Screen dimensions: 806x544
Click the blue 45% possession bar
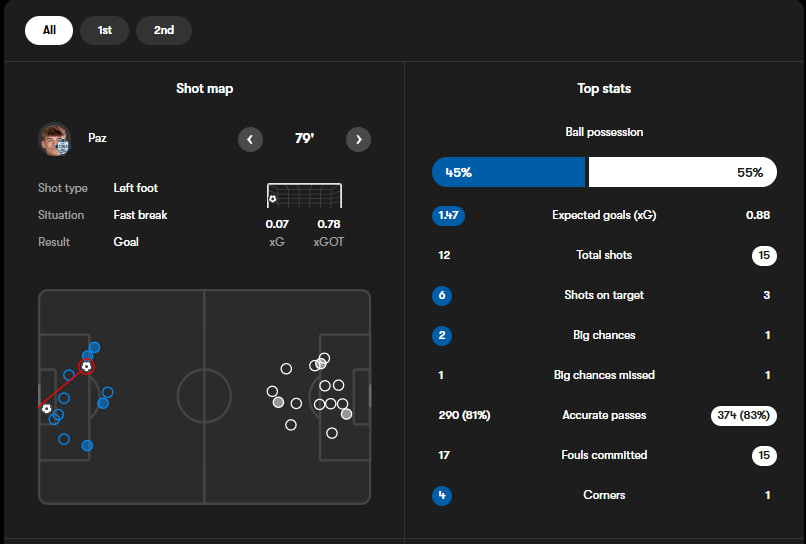[x=508, y=172]
